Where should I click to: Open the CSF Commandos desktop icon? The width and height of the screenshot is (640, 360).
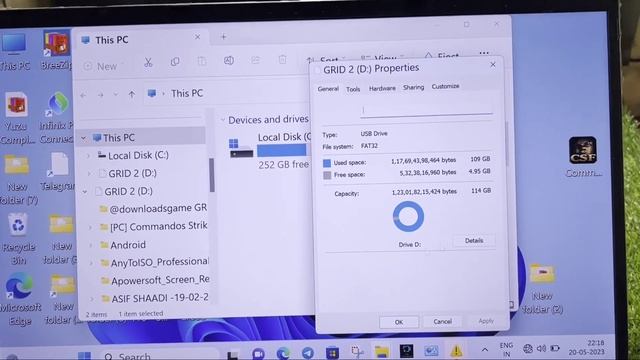(x=583, y=157)
